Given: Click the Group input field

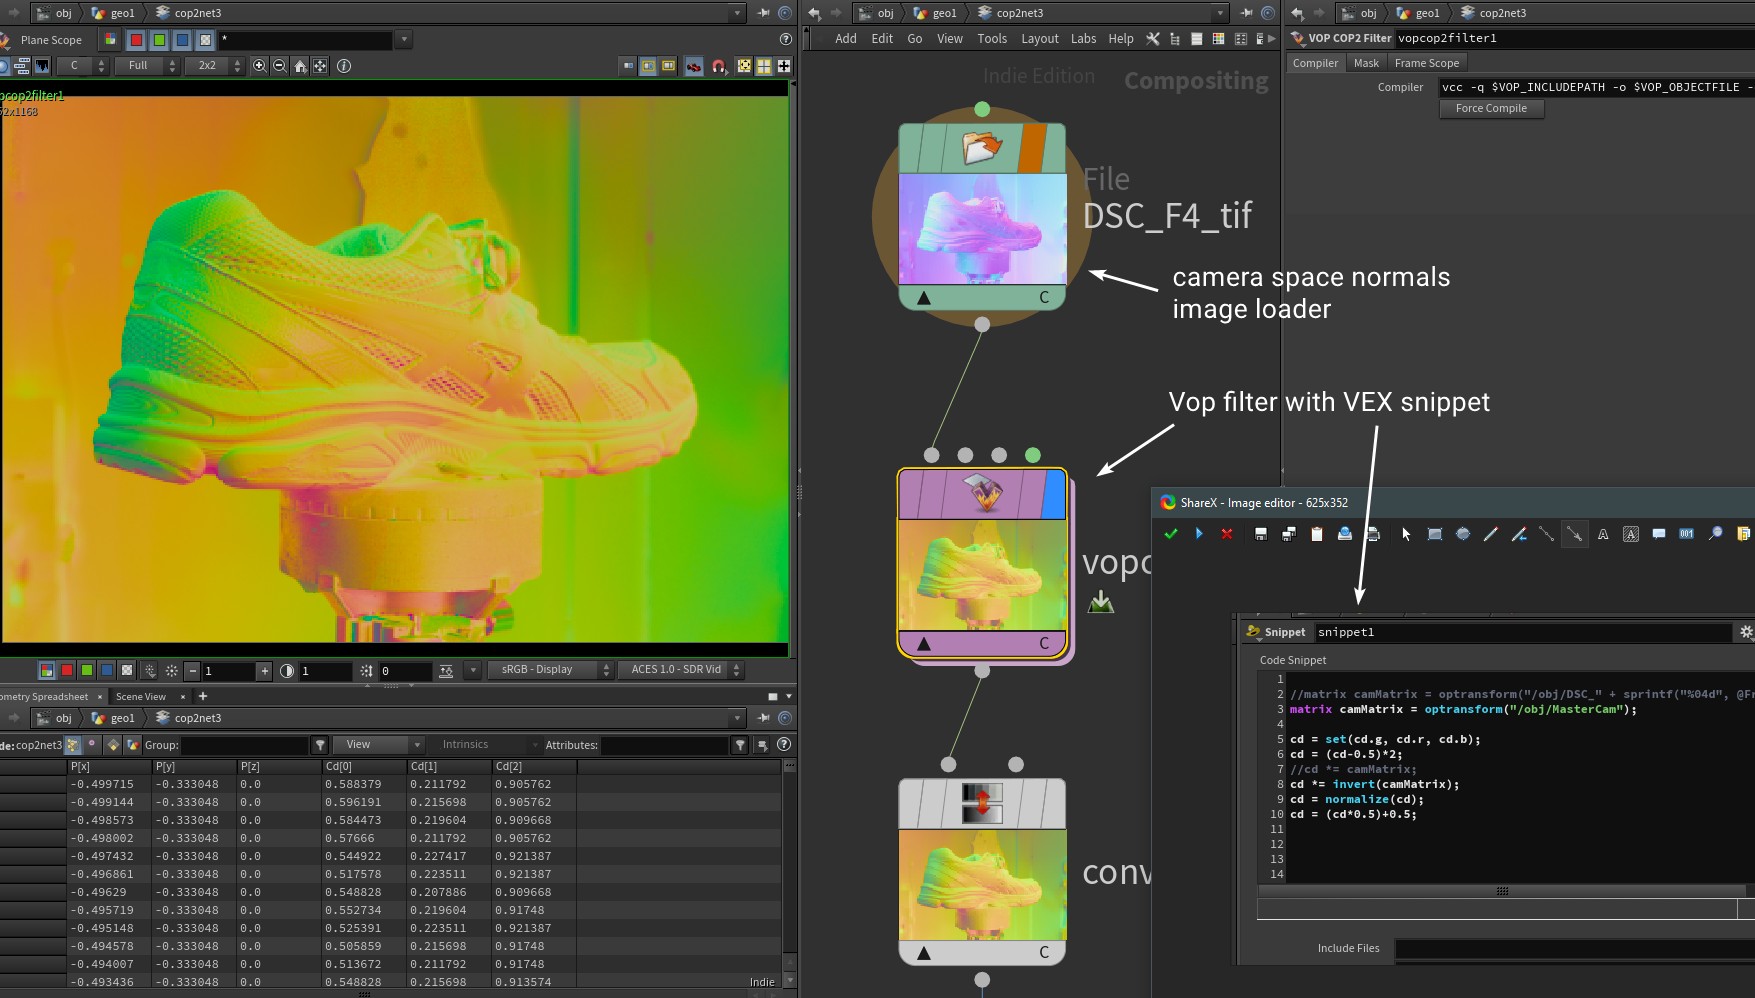Looking at the screenshot, I should [244, 745].
